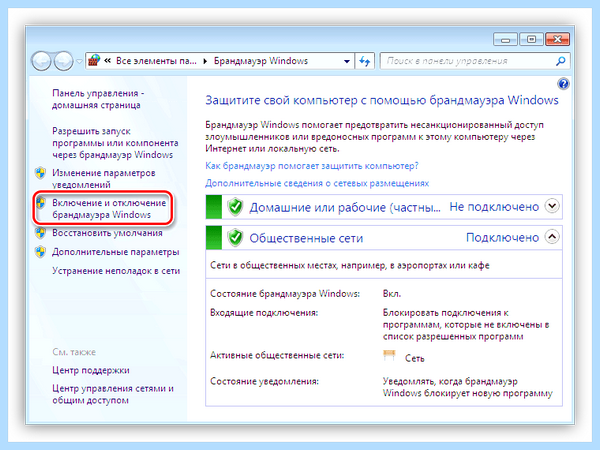This screenshot has height=450, width=600.
Task: Maximize the Windows Firewall window
Action: (531, 39)
